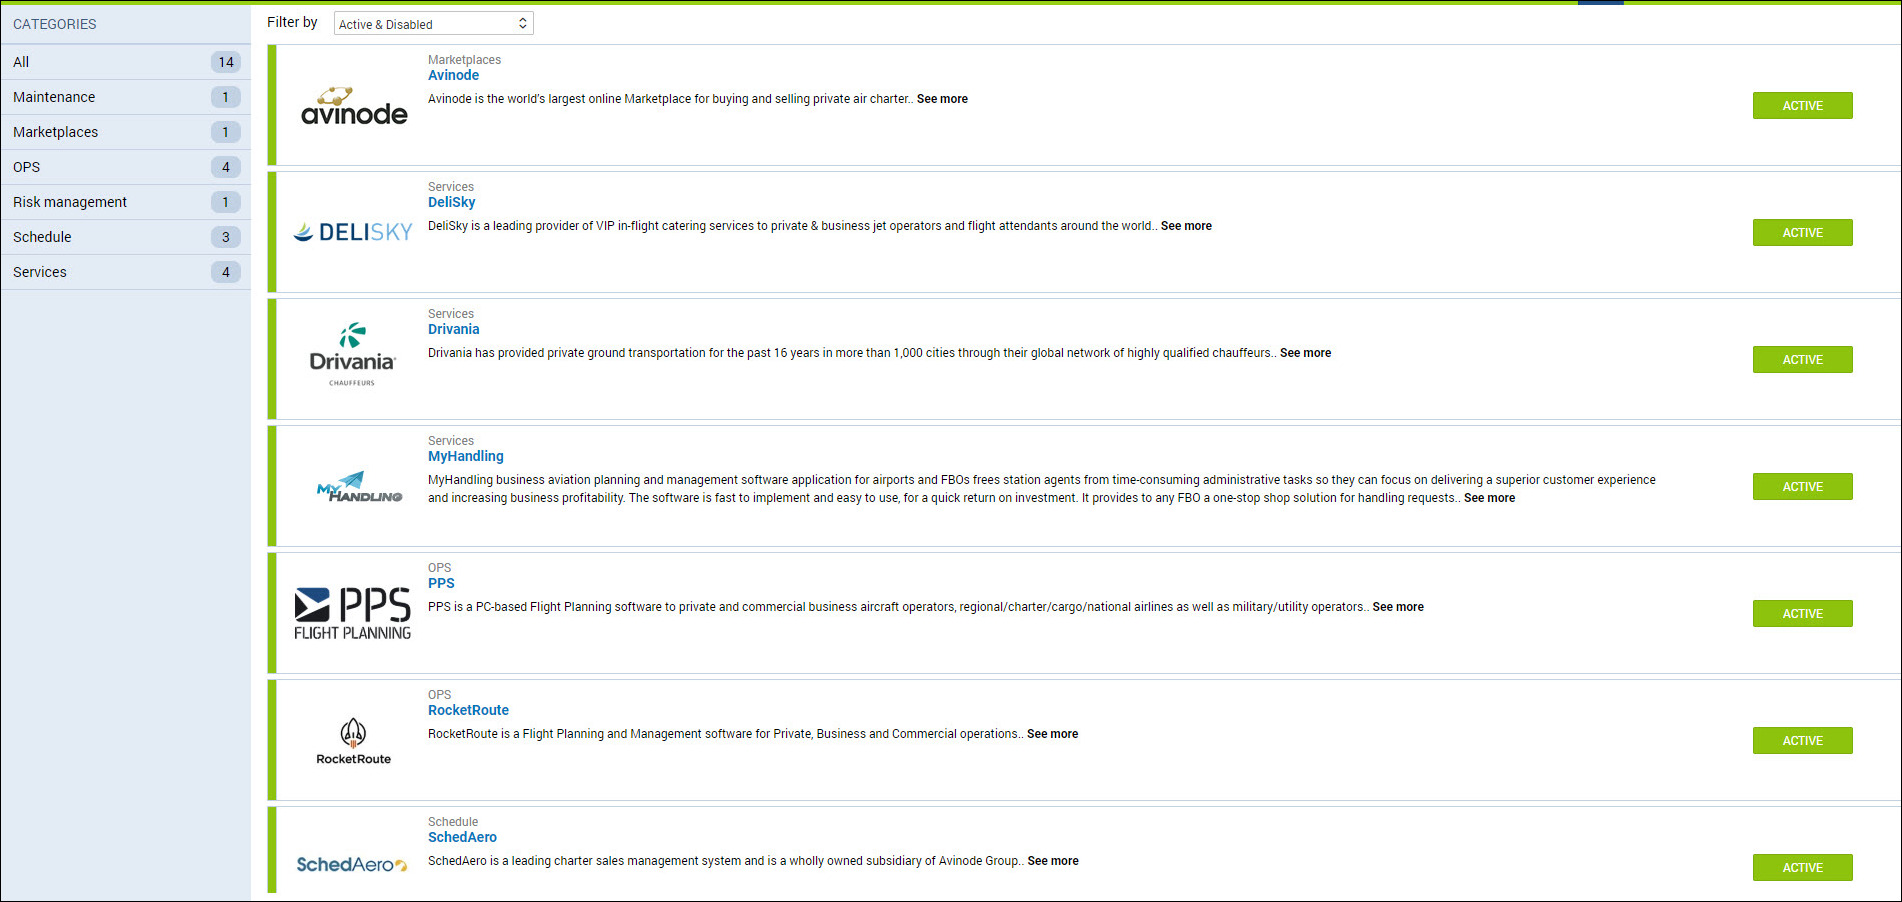Click the DeliSky logo
1902x902 pixels.
tap(353, 232)
